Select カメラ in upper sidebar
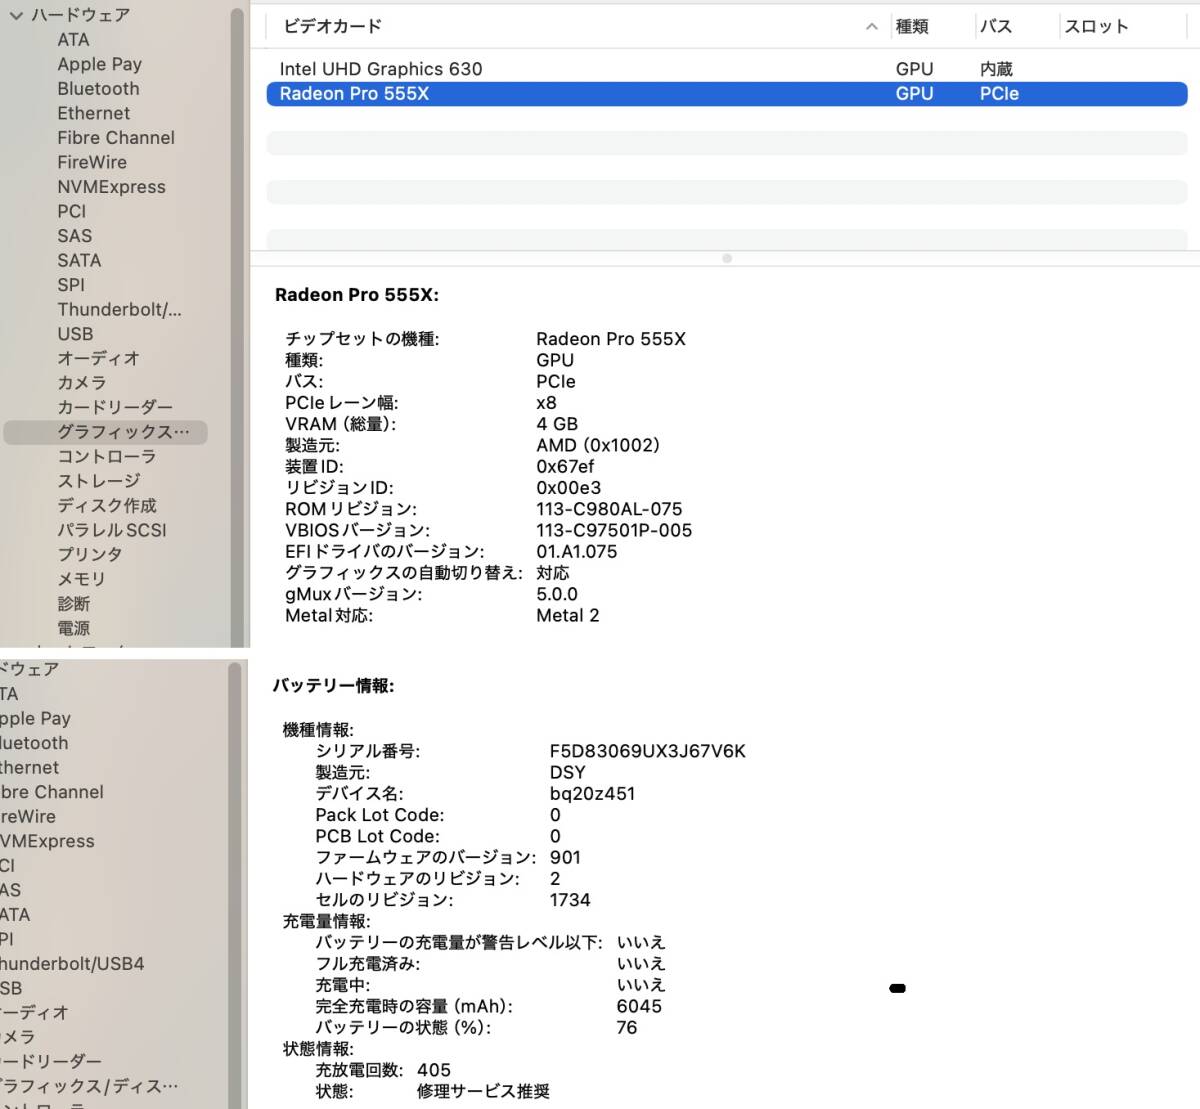This screenshot has height=1109, width=1200. pos(81,382)
